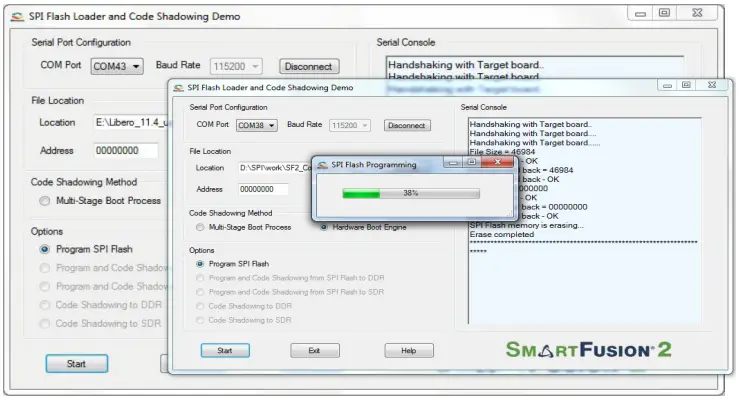The image size is (741, 398).
Task: Minimize the SPI Flash Programming dialog
Action: 453,163
